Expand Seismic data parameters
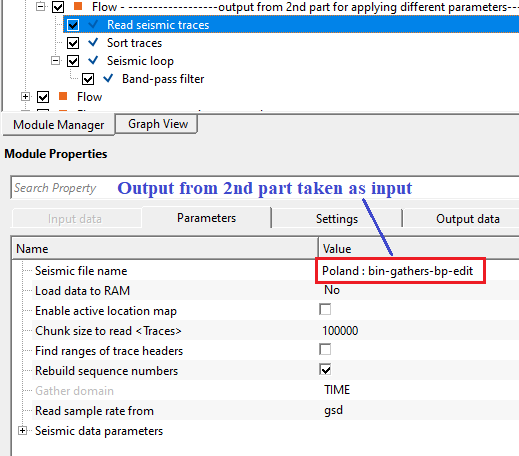The image size is (519, 456). click(22, 430)
